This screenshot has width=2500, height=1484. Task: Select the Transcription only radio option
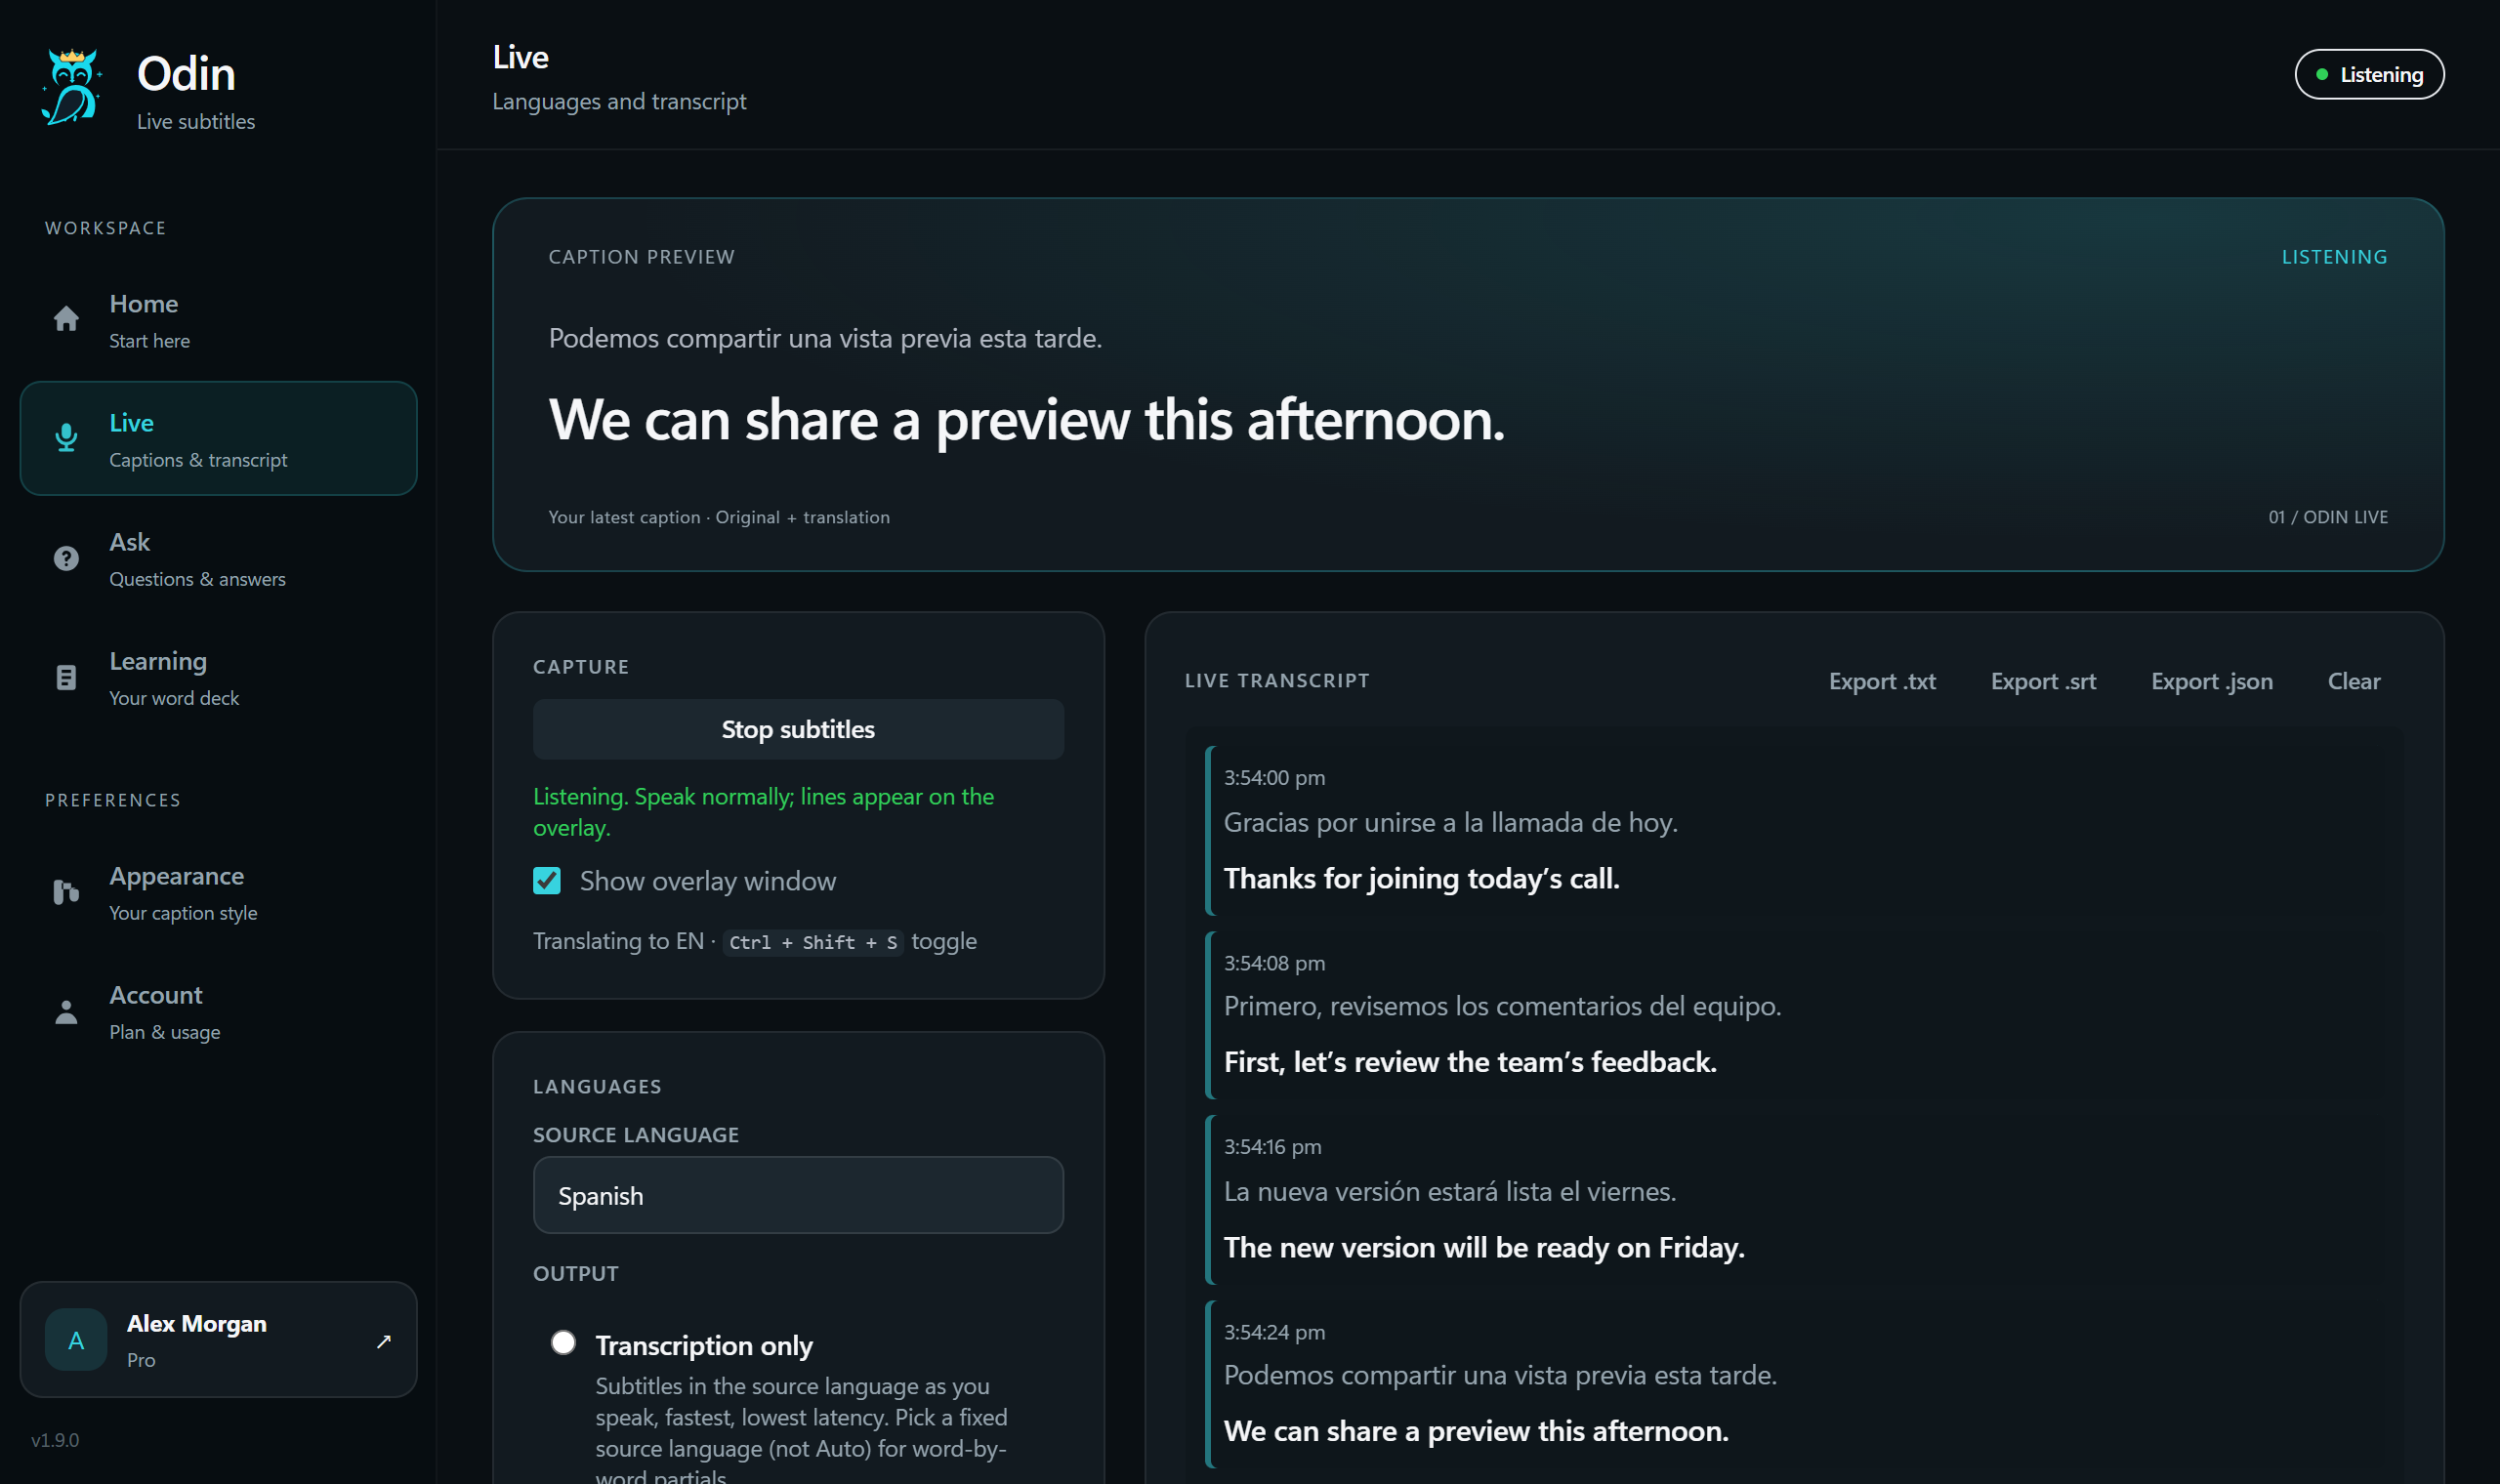coord(563,1342)
